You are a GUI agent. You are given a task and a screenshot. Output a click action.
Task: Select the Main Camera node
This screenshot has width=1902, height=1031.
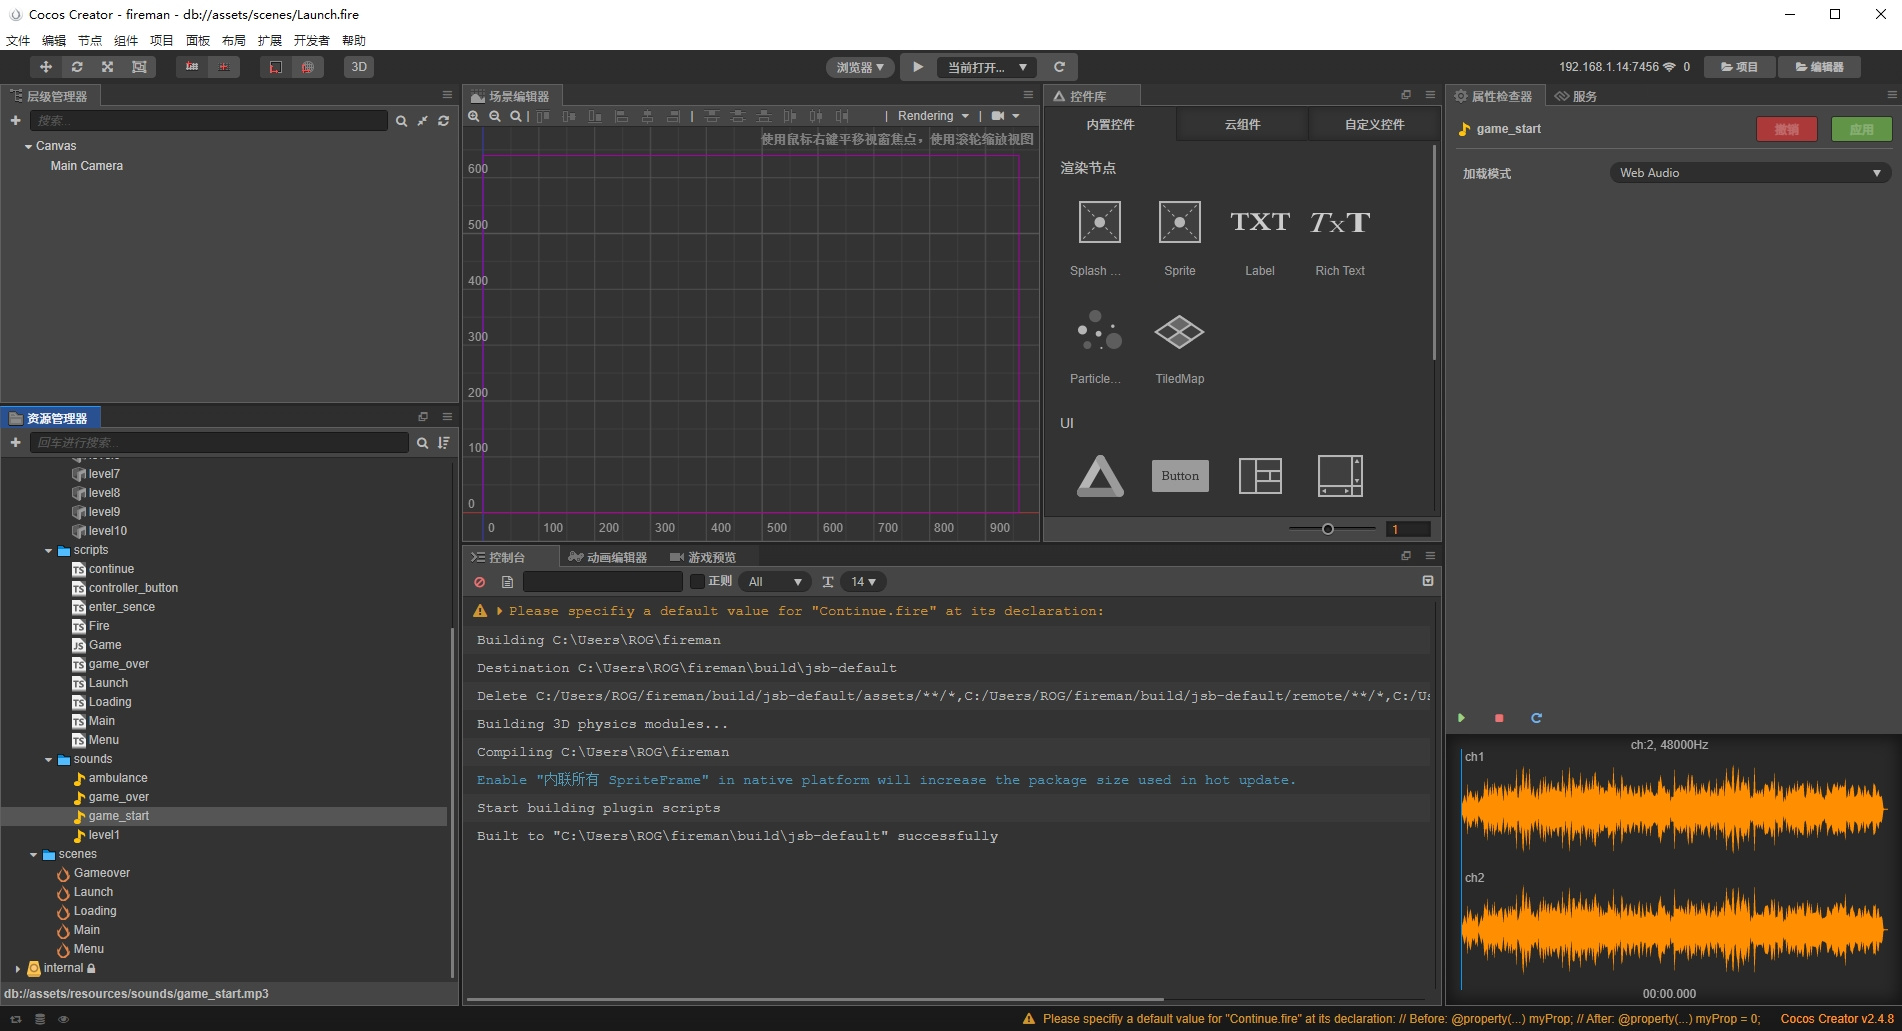pos(87,166)
